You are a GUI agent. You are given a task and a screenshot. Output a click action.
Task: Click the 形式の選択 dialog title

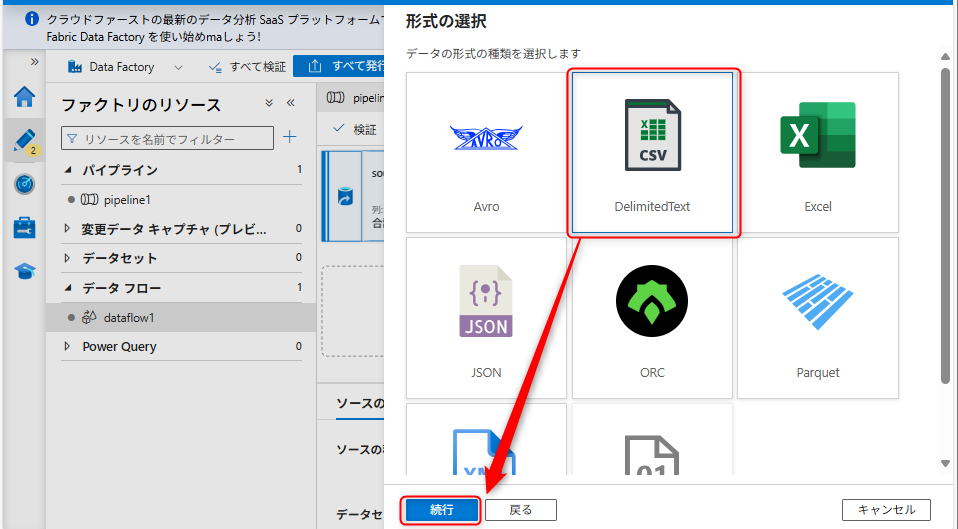(446, 22)
